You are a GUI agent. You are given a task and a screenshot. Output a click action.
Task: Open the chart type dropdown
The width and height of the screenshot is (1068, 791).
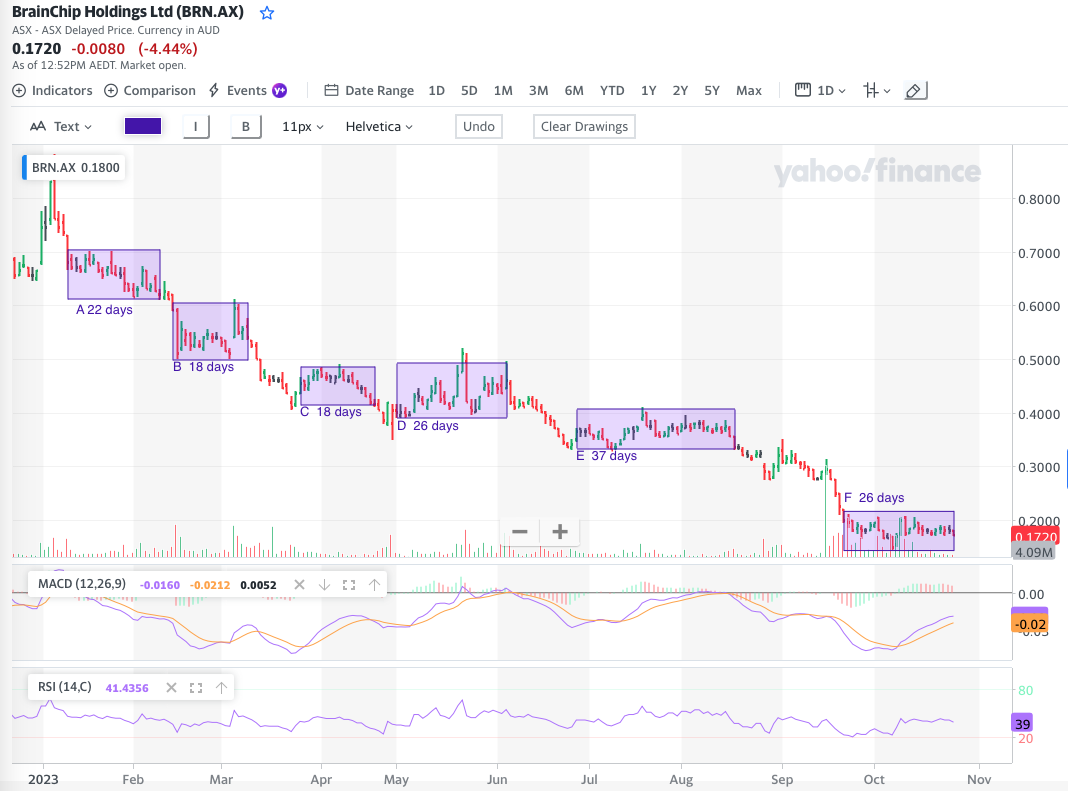(877, 91)
